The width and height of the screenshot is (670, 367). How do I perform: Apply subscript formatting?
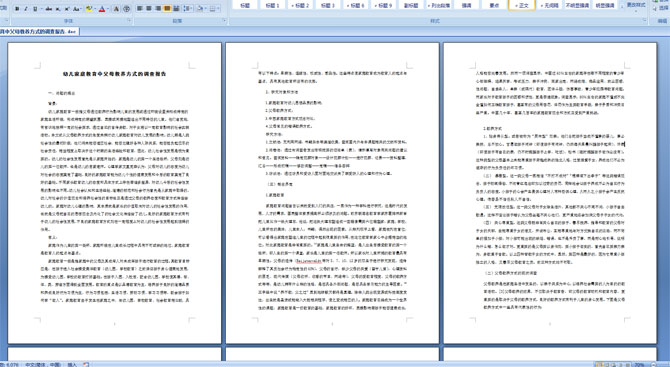[x=58, y=9]
